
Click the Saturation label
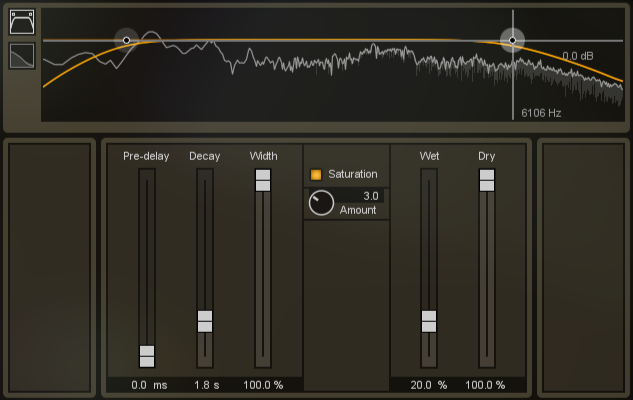(x=353, y=174)
